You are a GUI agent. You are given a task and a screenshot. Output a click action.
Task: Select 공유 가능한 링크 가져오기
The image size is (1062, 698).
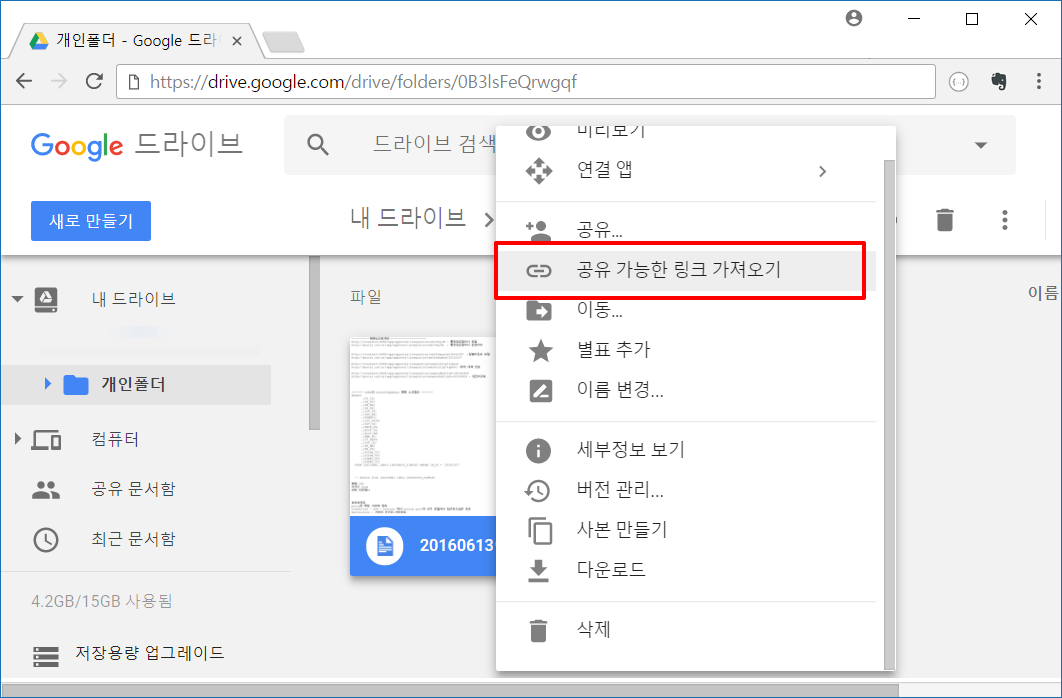(x=686, y=270)
